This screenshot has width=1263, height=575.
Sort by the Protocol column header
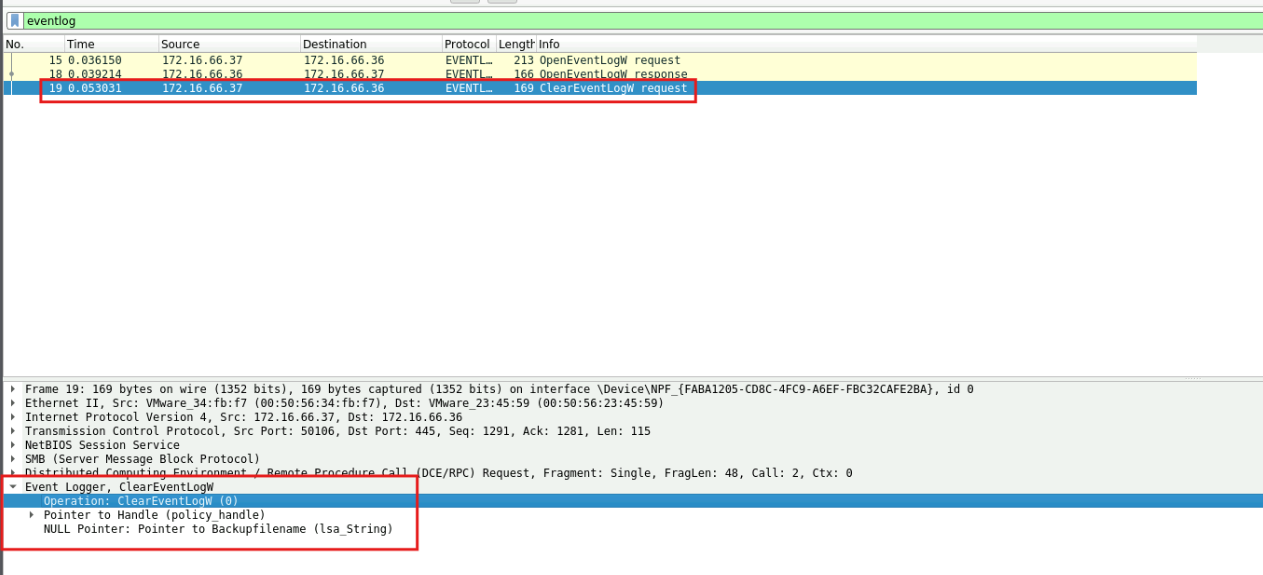[x=469, y=44]
